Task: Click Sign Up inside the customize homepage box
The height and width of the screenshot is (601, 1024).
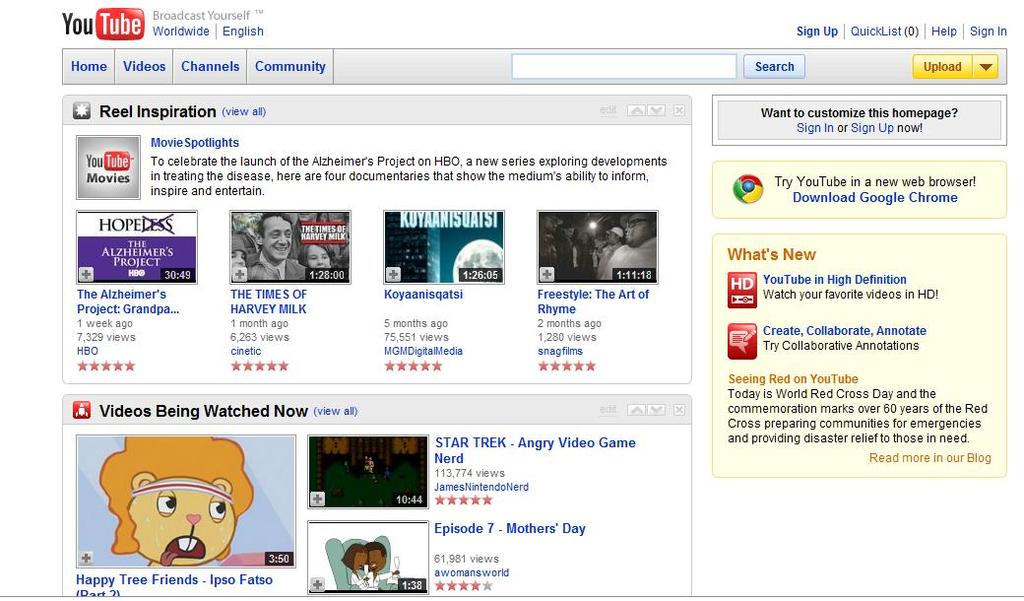Action: tap(872, 128)
